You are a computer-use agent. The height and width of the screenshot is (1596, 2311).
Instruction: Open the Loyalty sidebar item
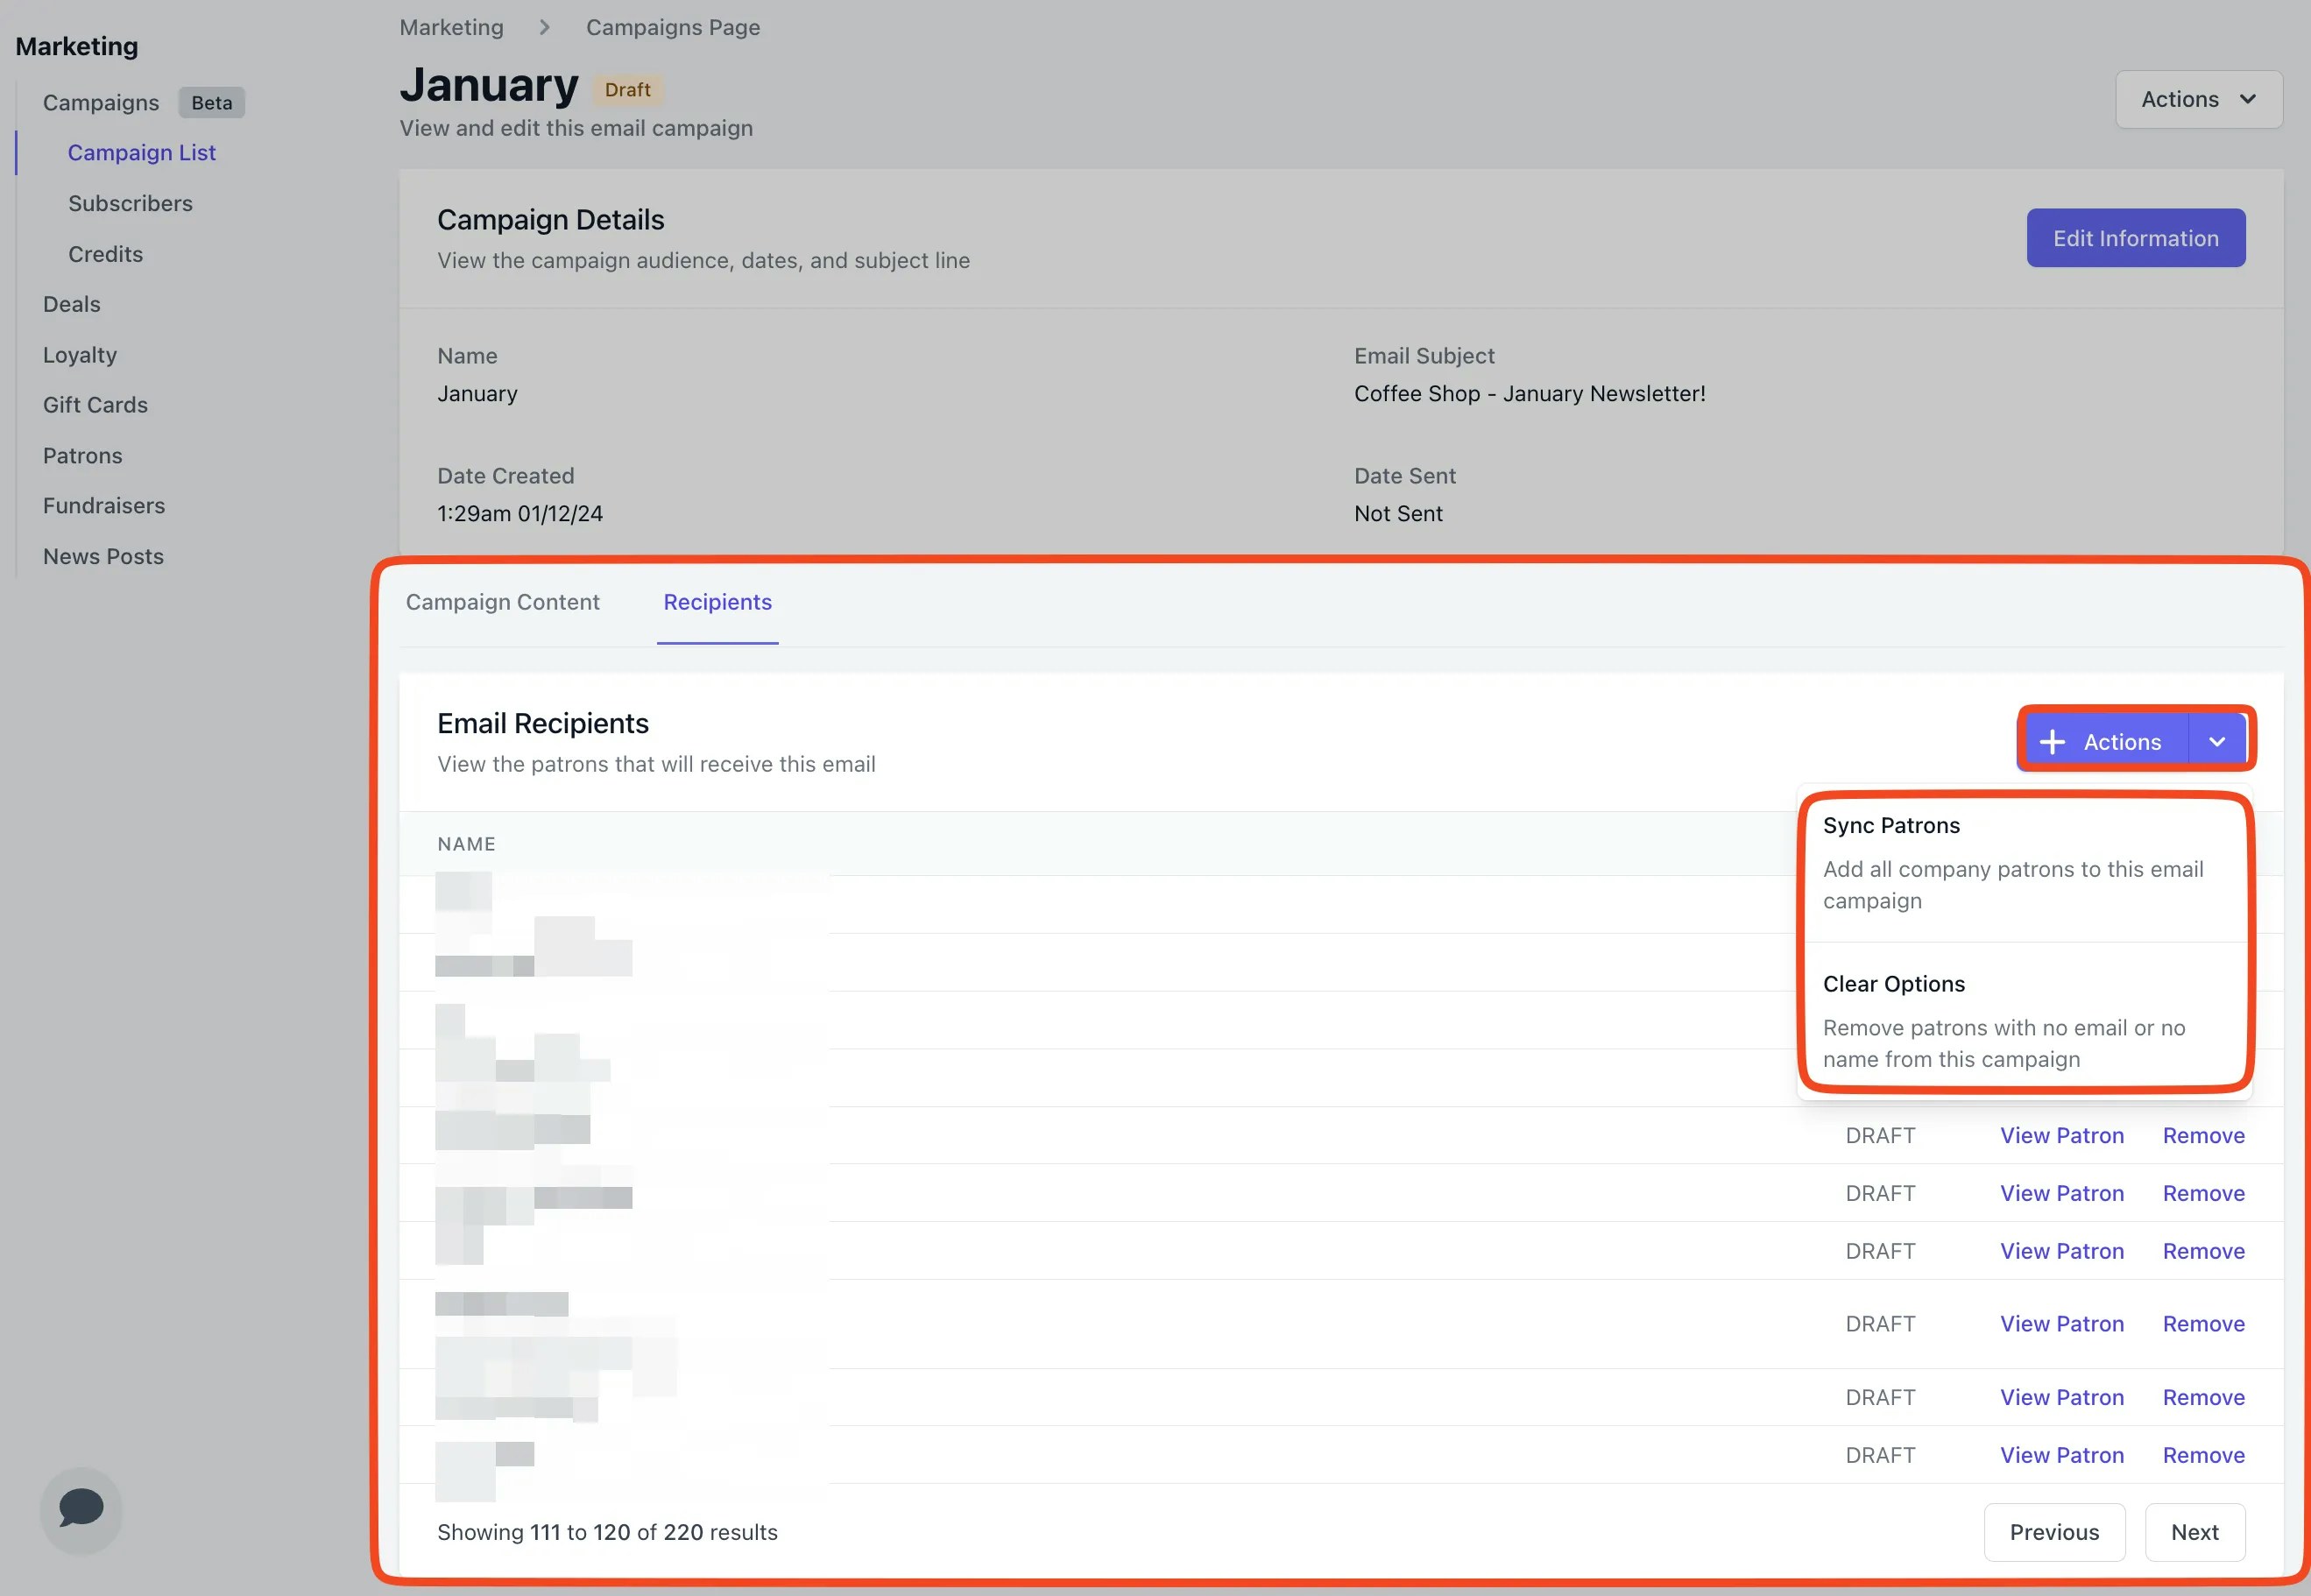tap(80, 355)
